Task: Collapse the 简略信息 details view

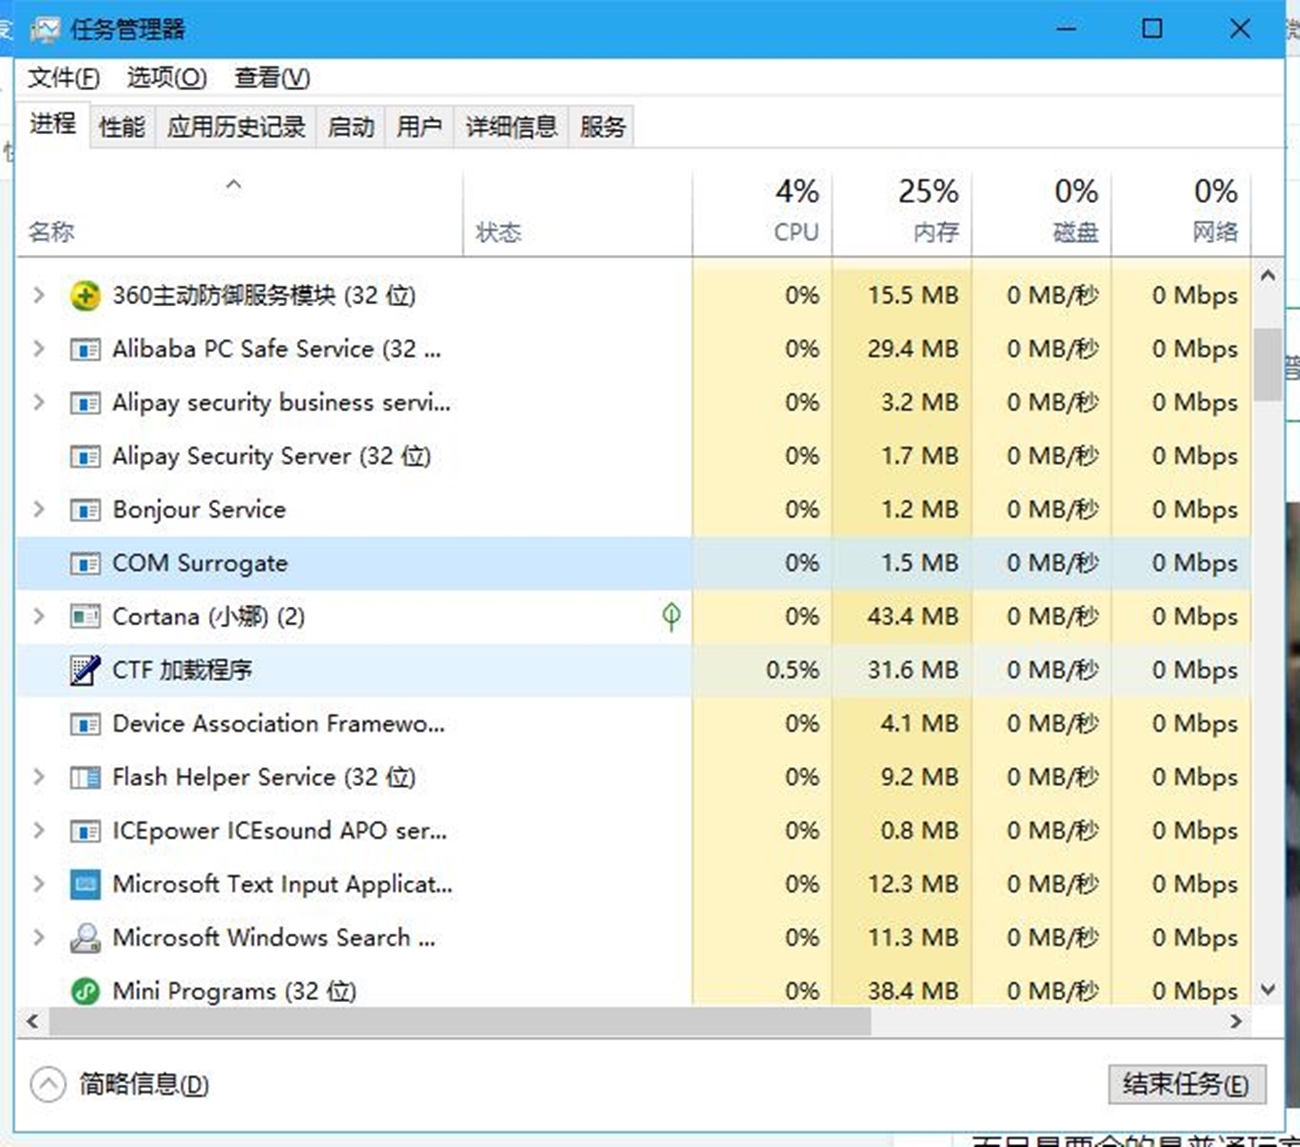Action: [48, 1084]
